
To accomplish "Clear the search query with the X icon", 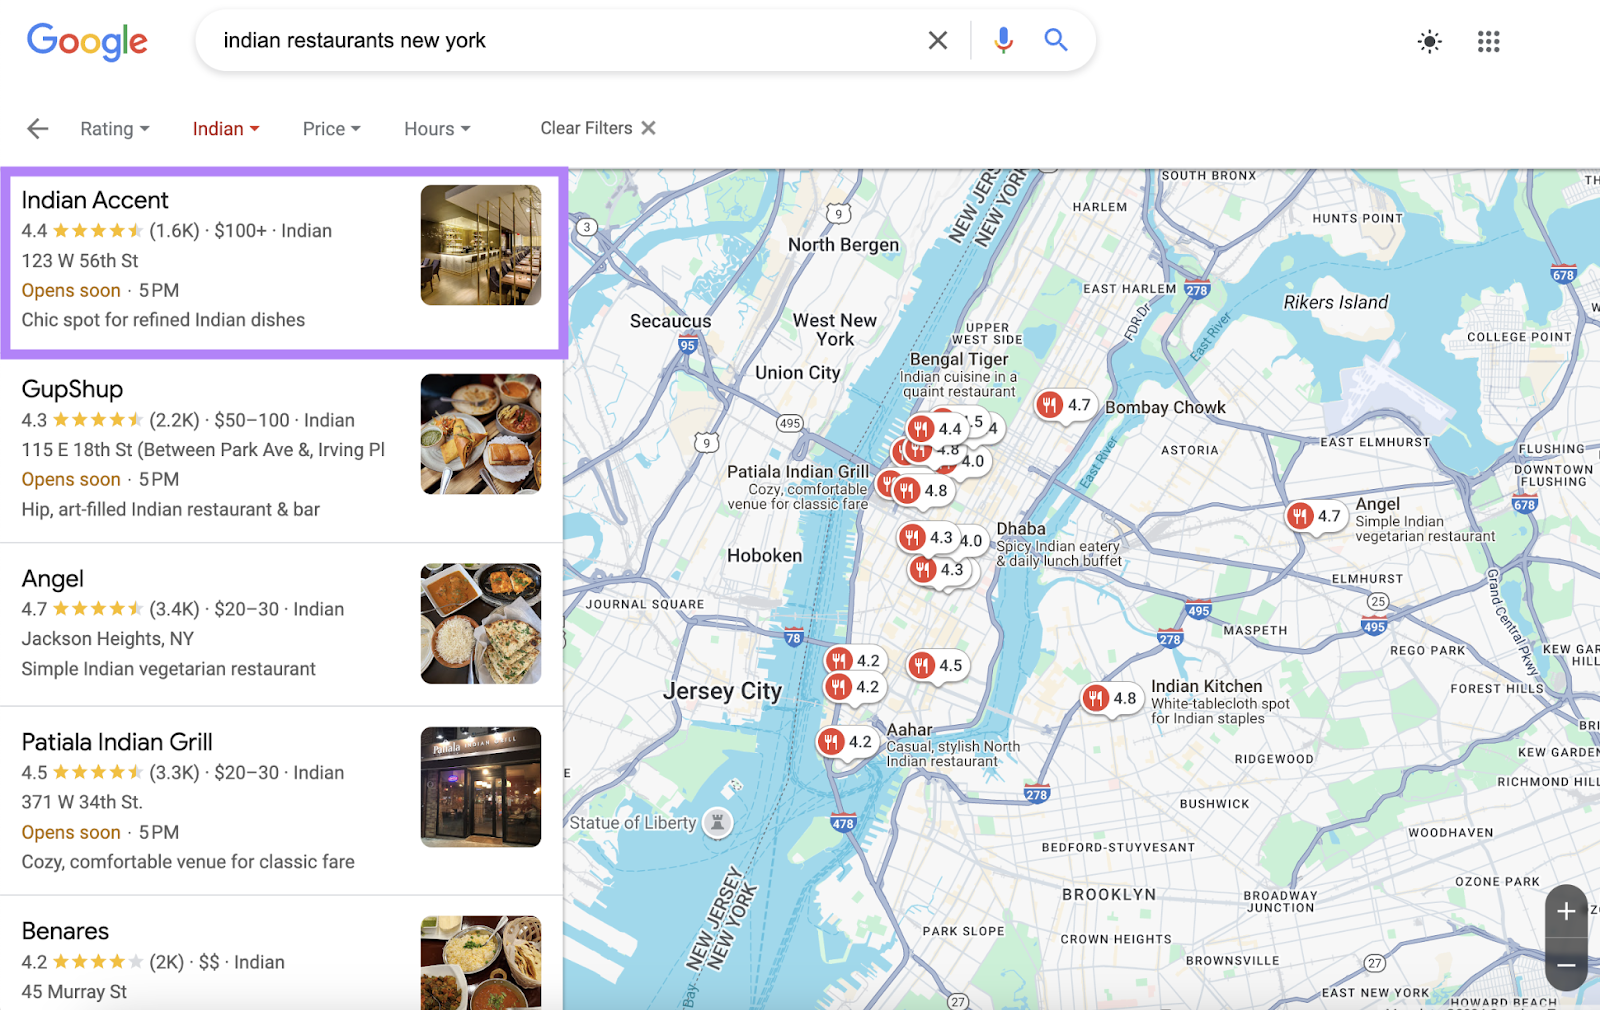I will click(937, 40).
